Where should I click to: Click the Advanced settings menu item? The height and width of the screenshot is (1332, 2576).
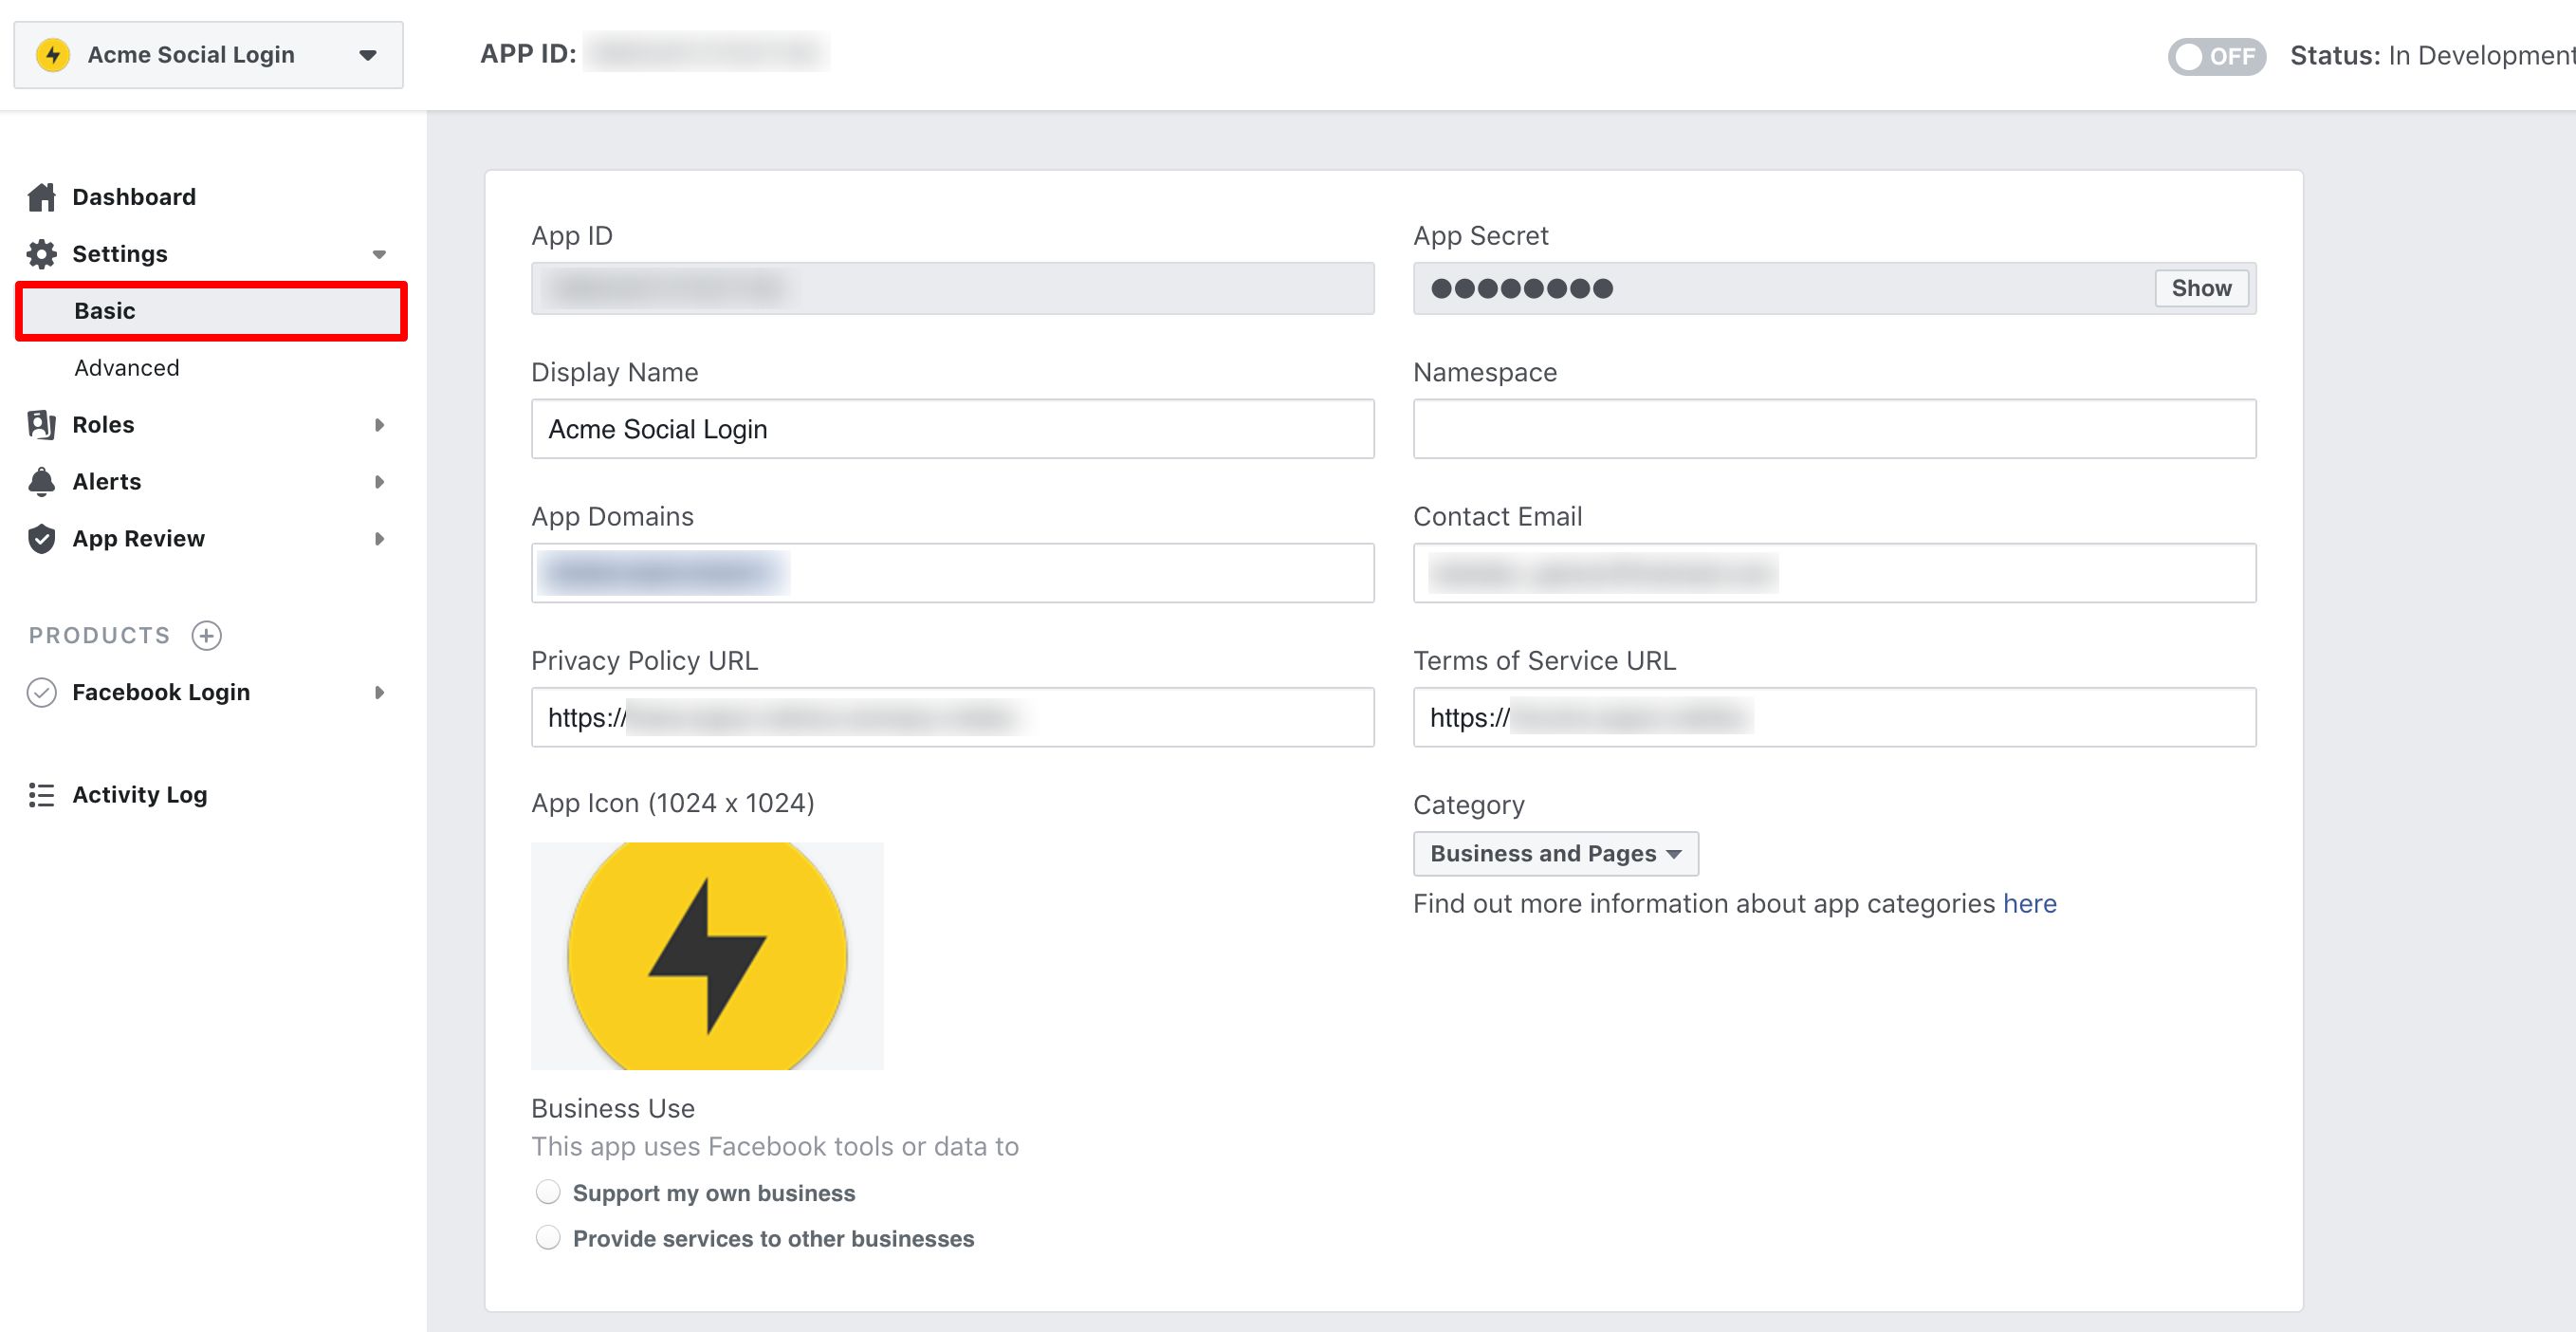point(127,365)
